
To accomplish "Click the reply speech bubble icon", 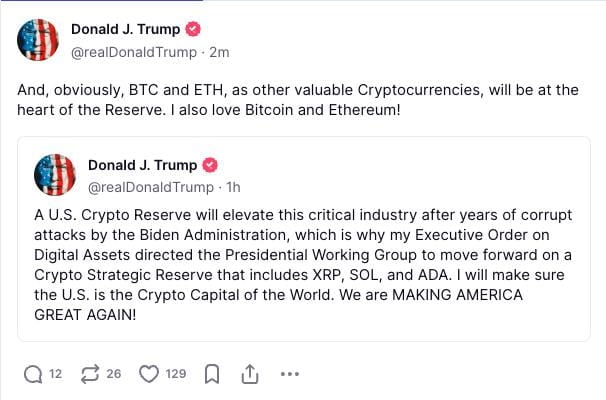I will coord(33,374).
